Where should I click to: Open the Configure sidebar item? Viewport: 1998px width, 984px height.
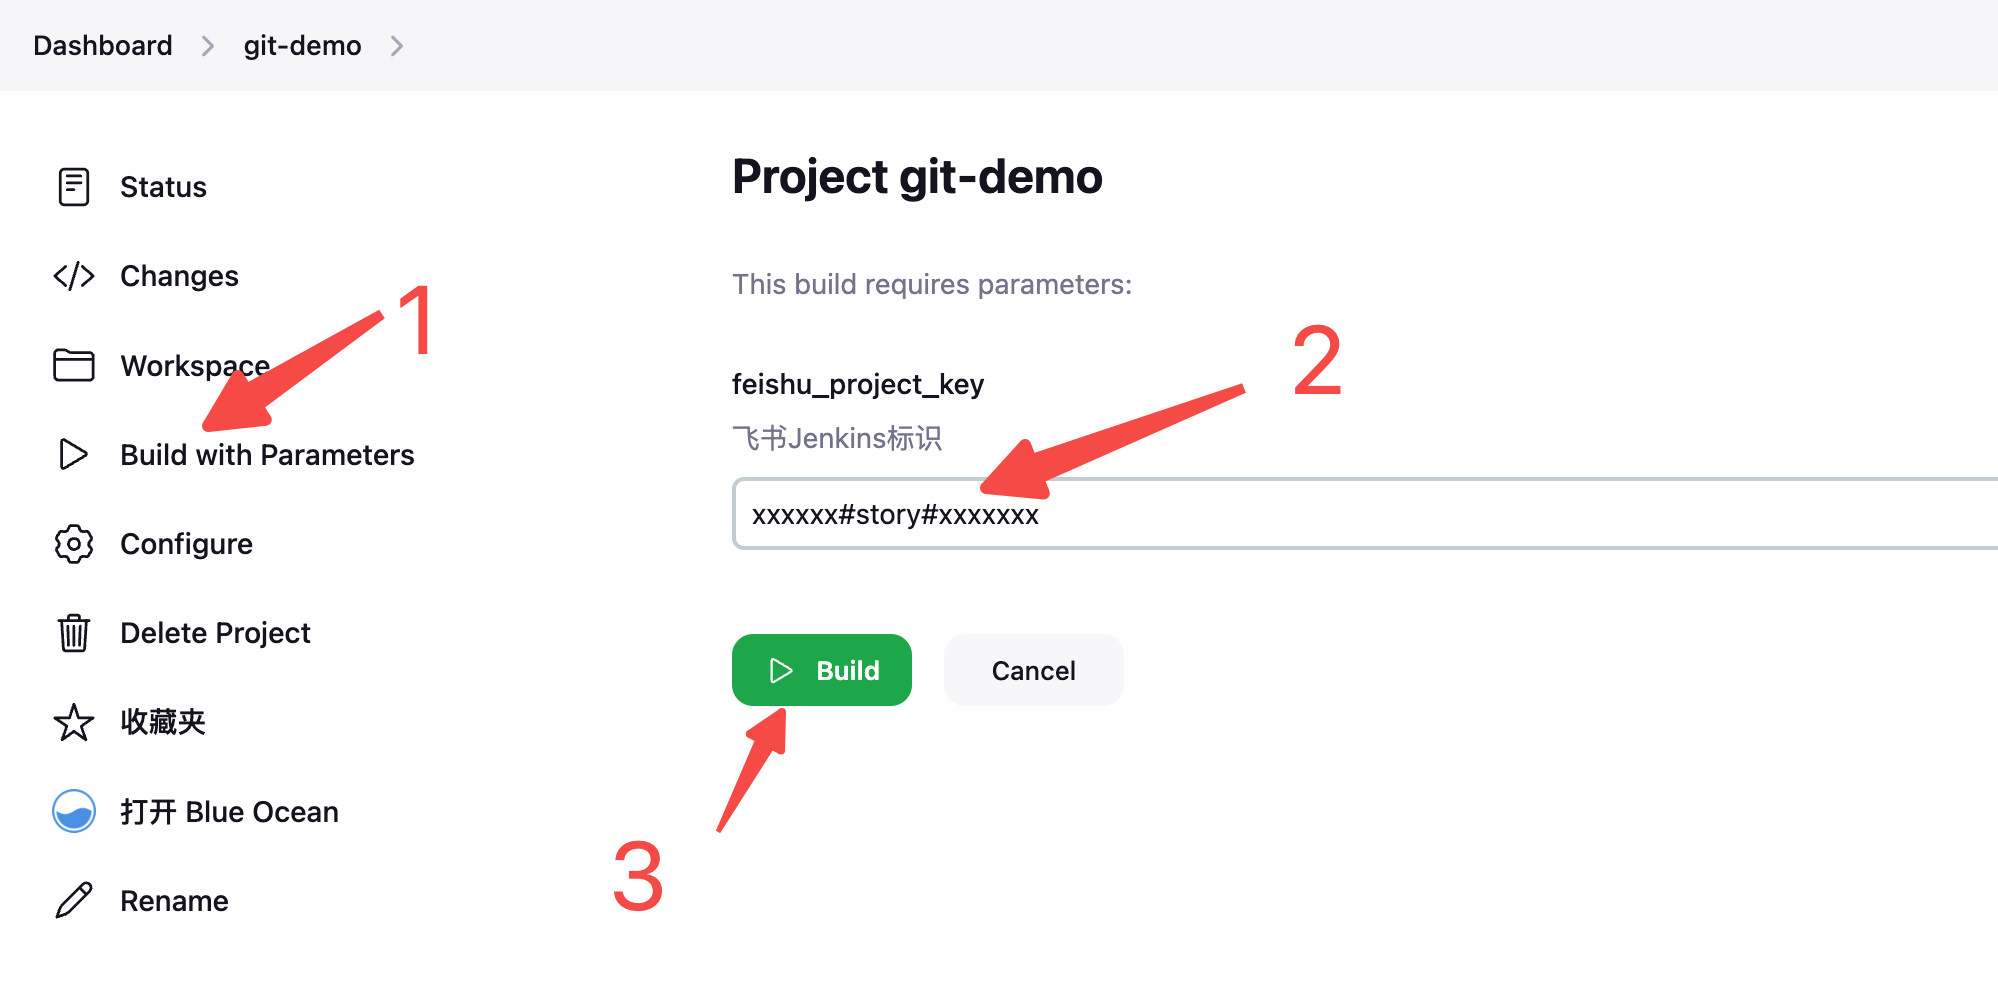tap(186, 544)
